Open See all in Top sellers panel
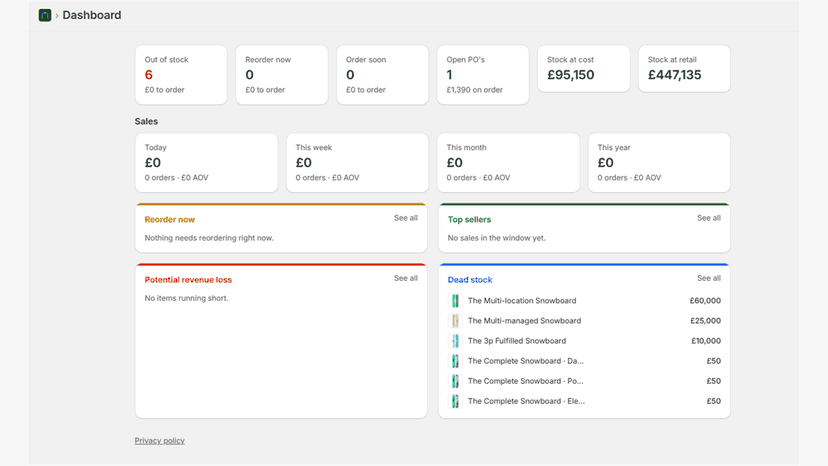Viewport: 828px width, 466px height. click(x=709, y=218)
